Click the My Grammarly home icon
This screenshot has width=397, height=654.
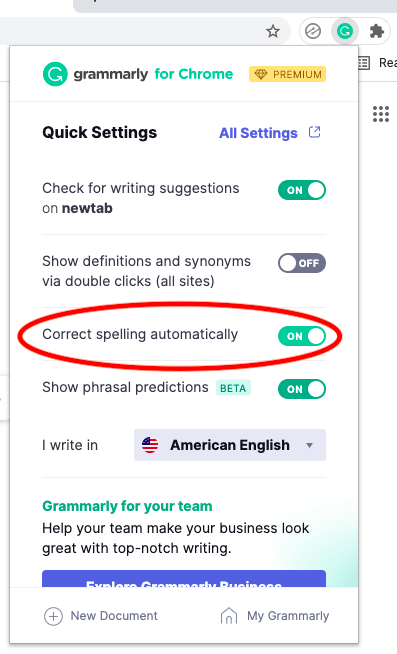(229, 616)
